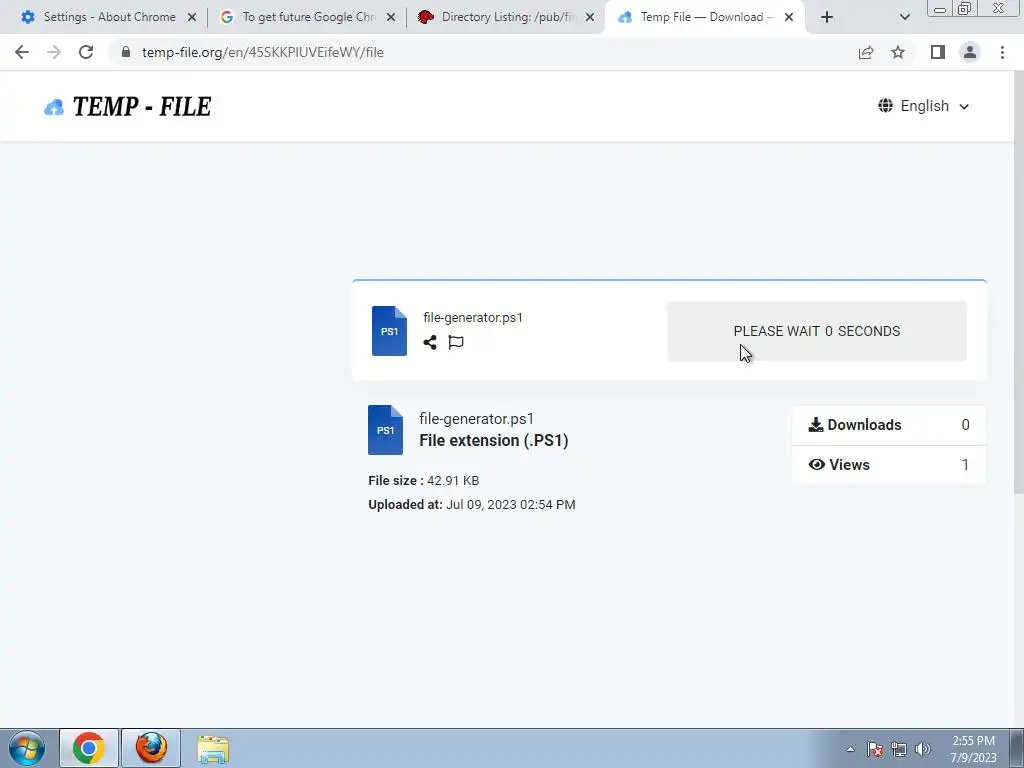Viewport: 1024px width, 768px height.
Task: Click Chrome in the taskbar
Action: (x=89, y=748)
